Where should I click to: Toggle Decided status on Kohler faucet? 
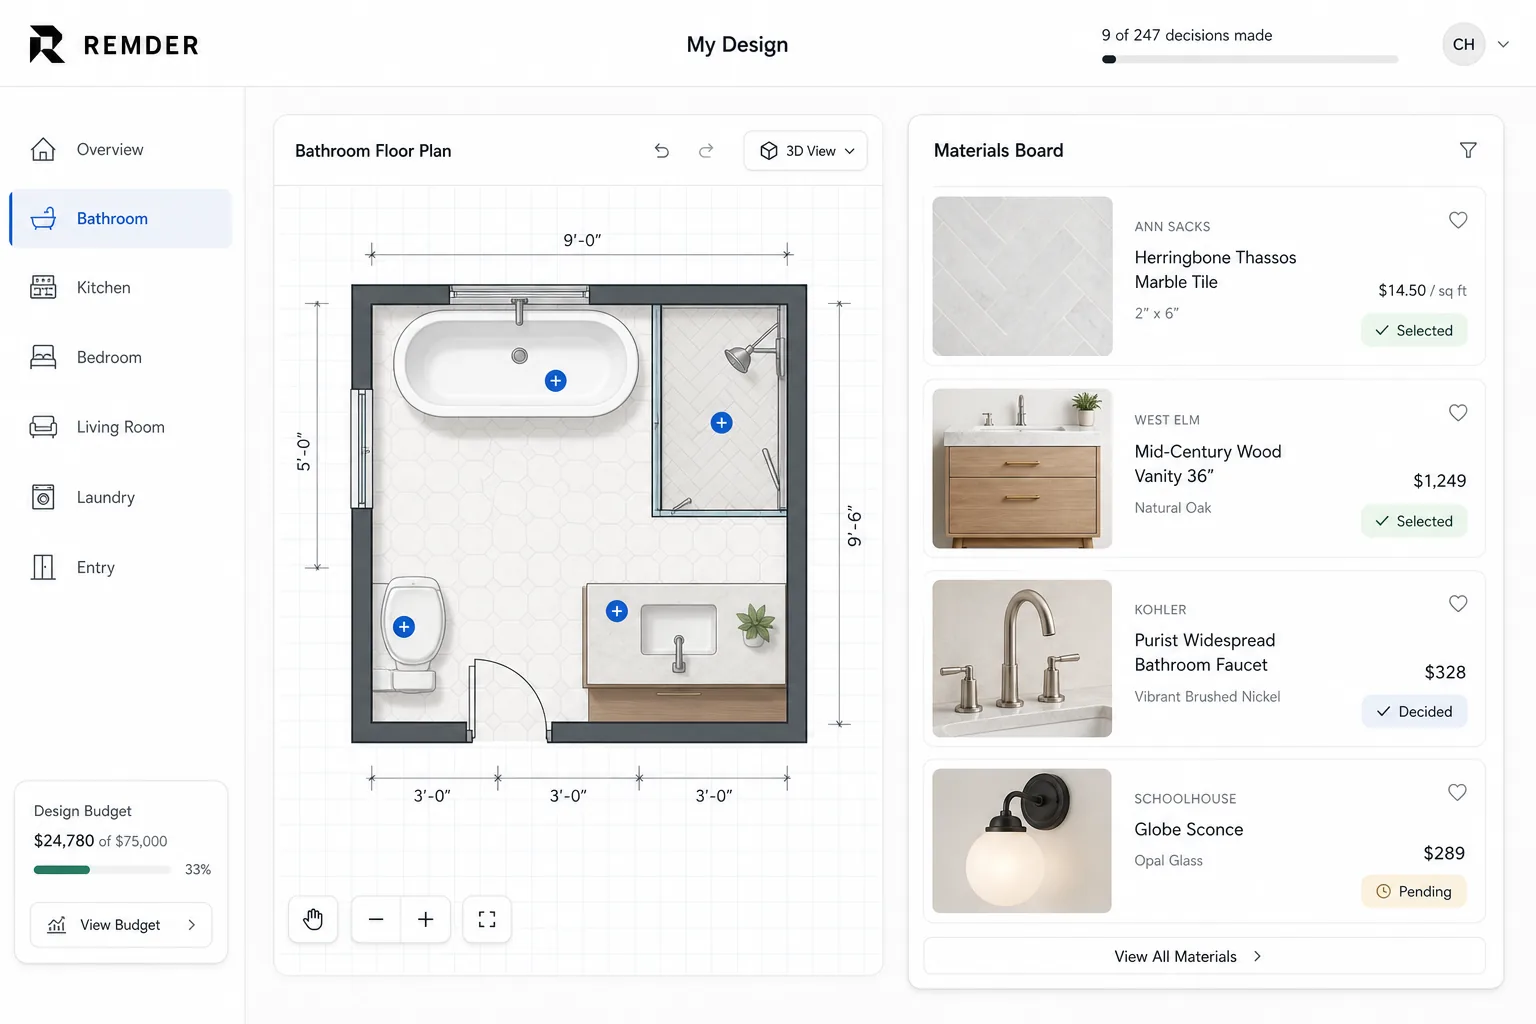point(1414,711)
